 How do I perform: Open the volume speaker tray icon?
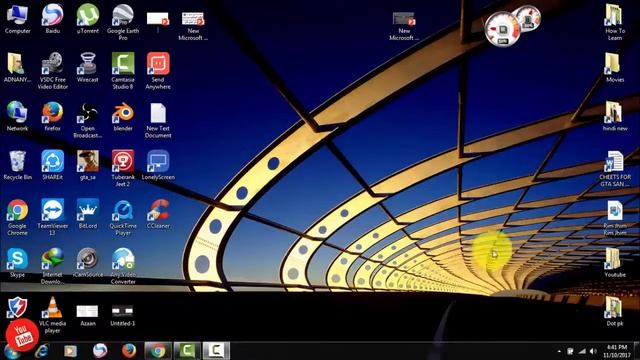click(593, 351)
